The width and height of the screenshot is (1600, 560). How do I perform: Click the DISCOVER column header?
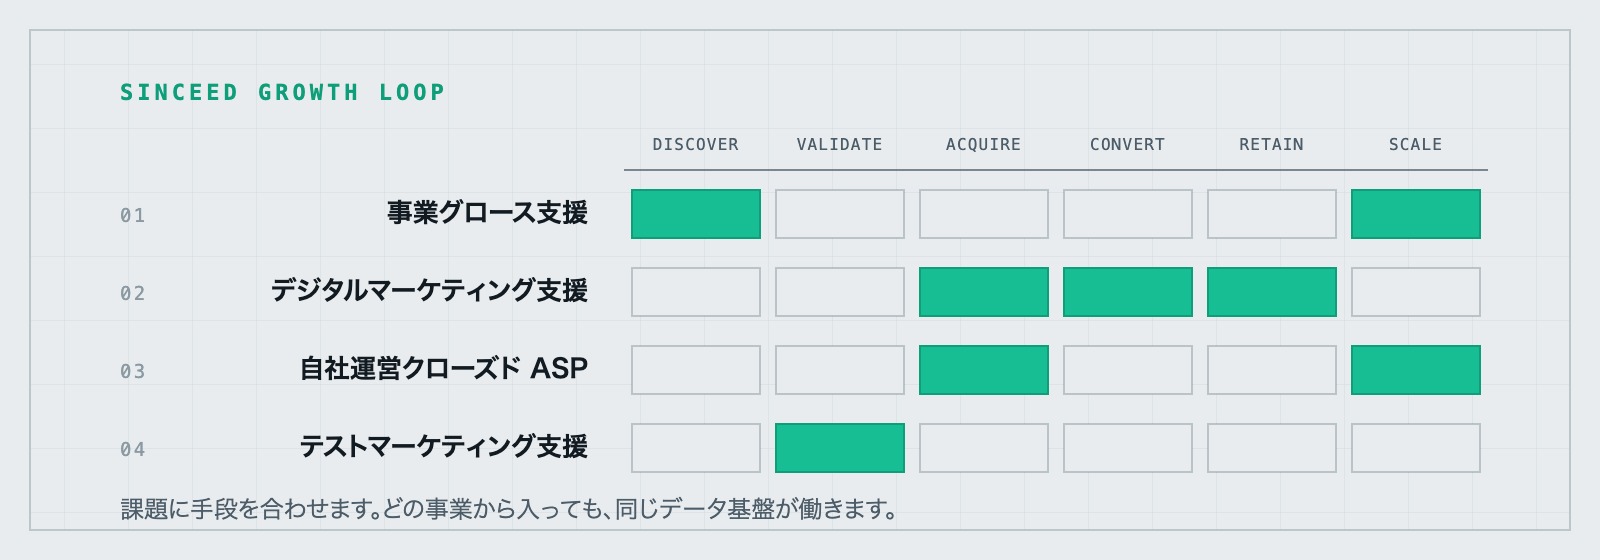[696, 144]
